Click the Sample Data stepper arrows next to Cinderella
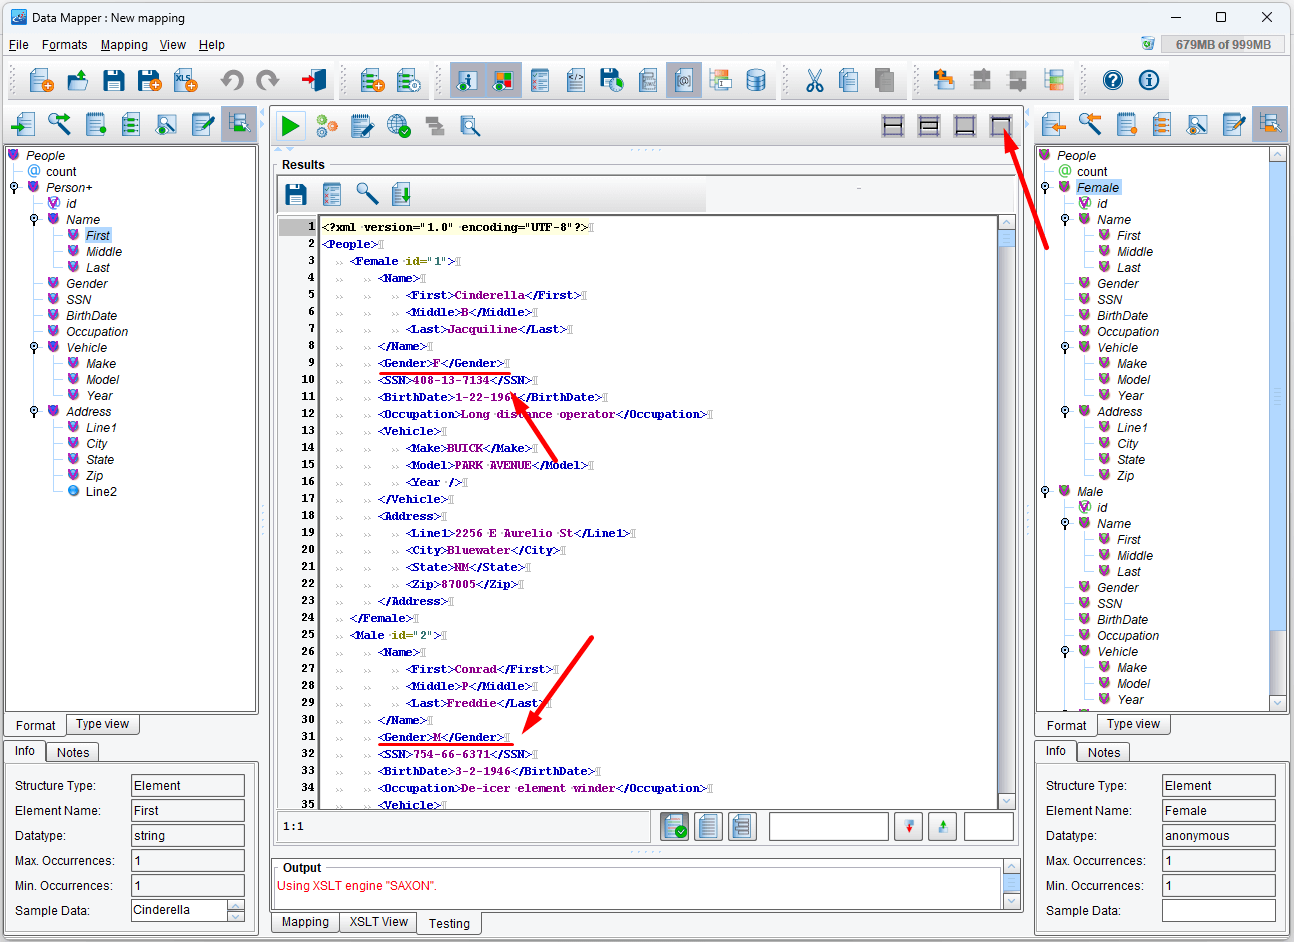 [x=236, y=910]
